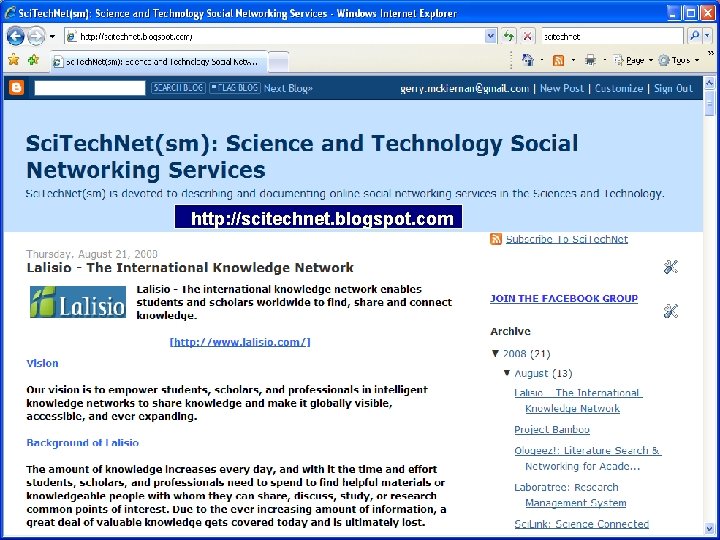The height and width of the screenshot is (540, 720).
Task: Click the browser Back arrow button
Action: point(15,36)
